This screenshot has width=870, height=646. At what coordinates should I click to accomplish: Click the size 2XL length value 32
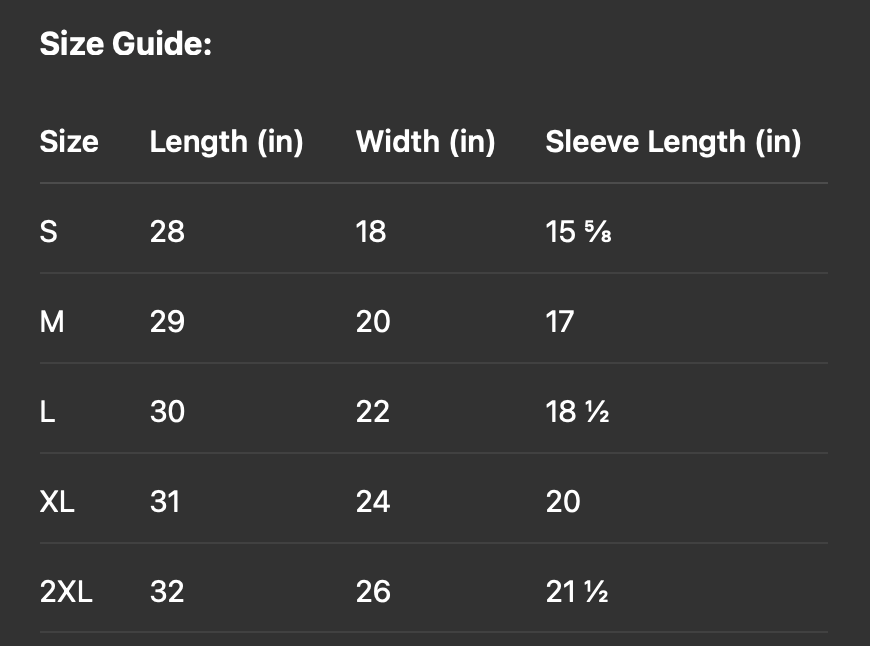(167, 591)
